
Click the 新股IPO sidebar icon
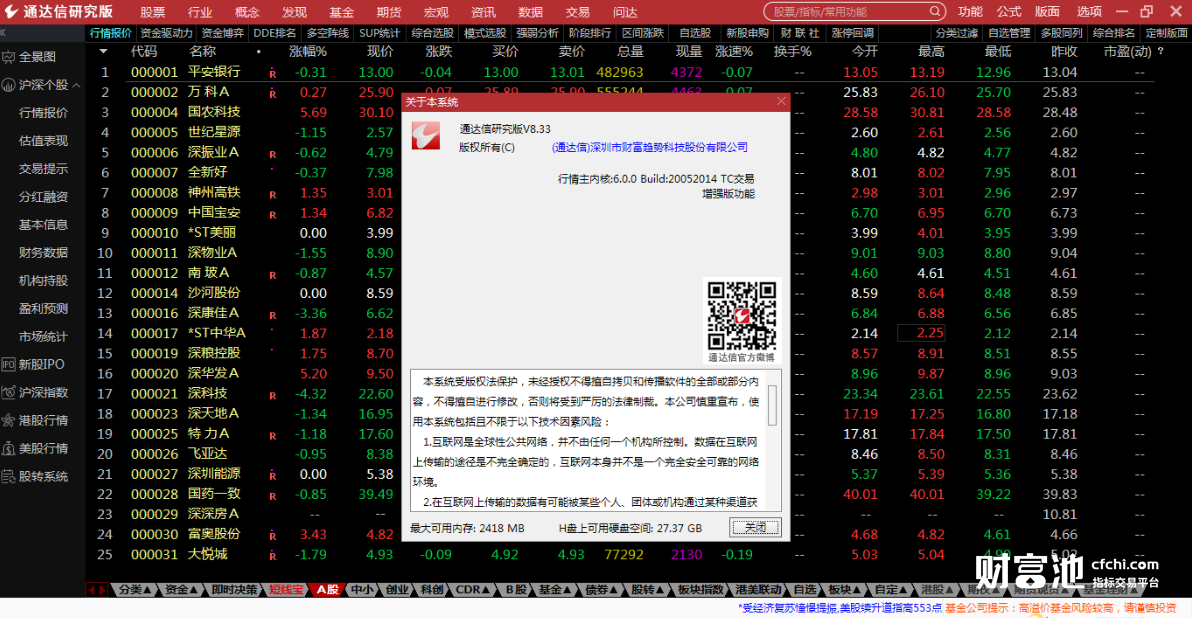point(8,365)
